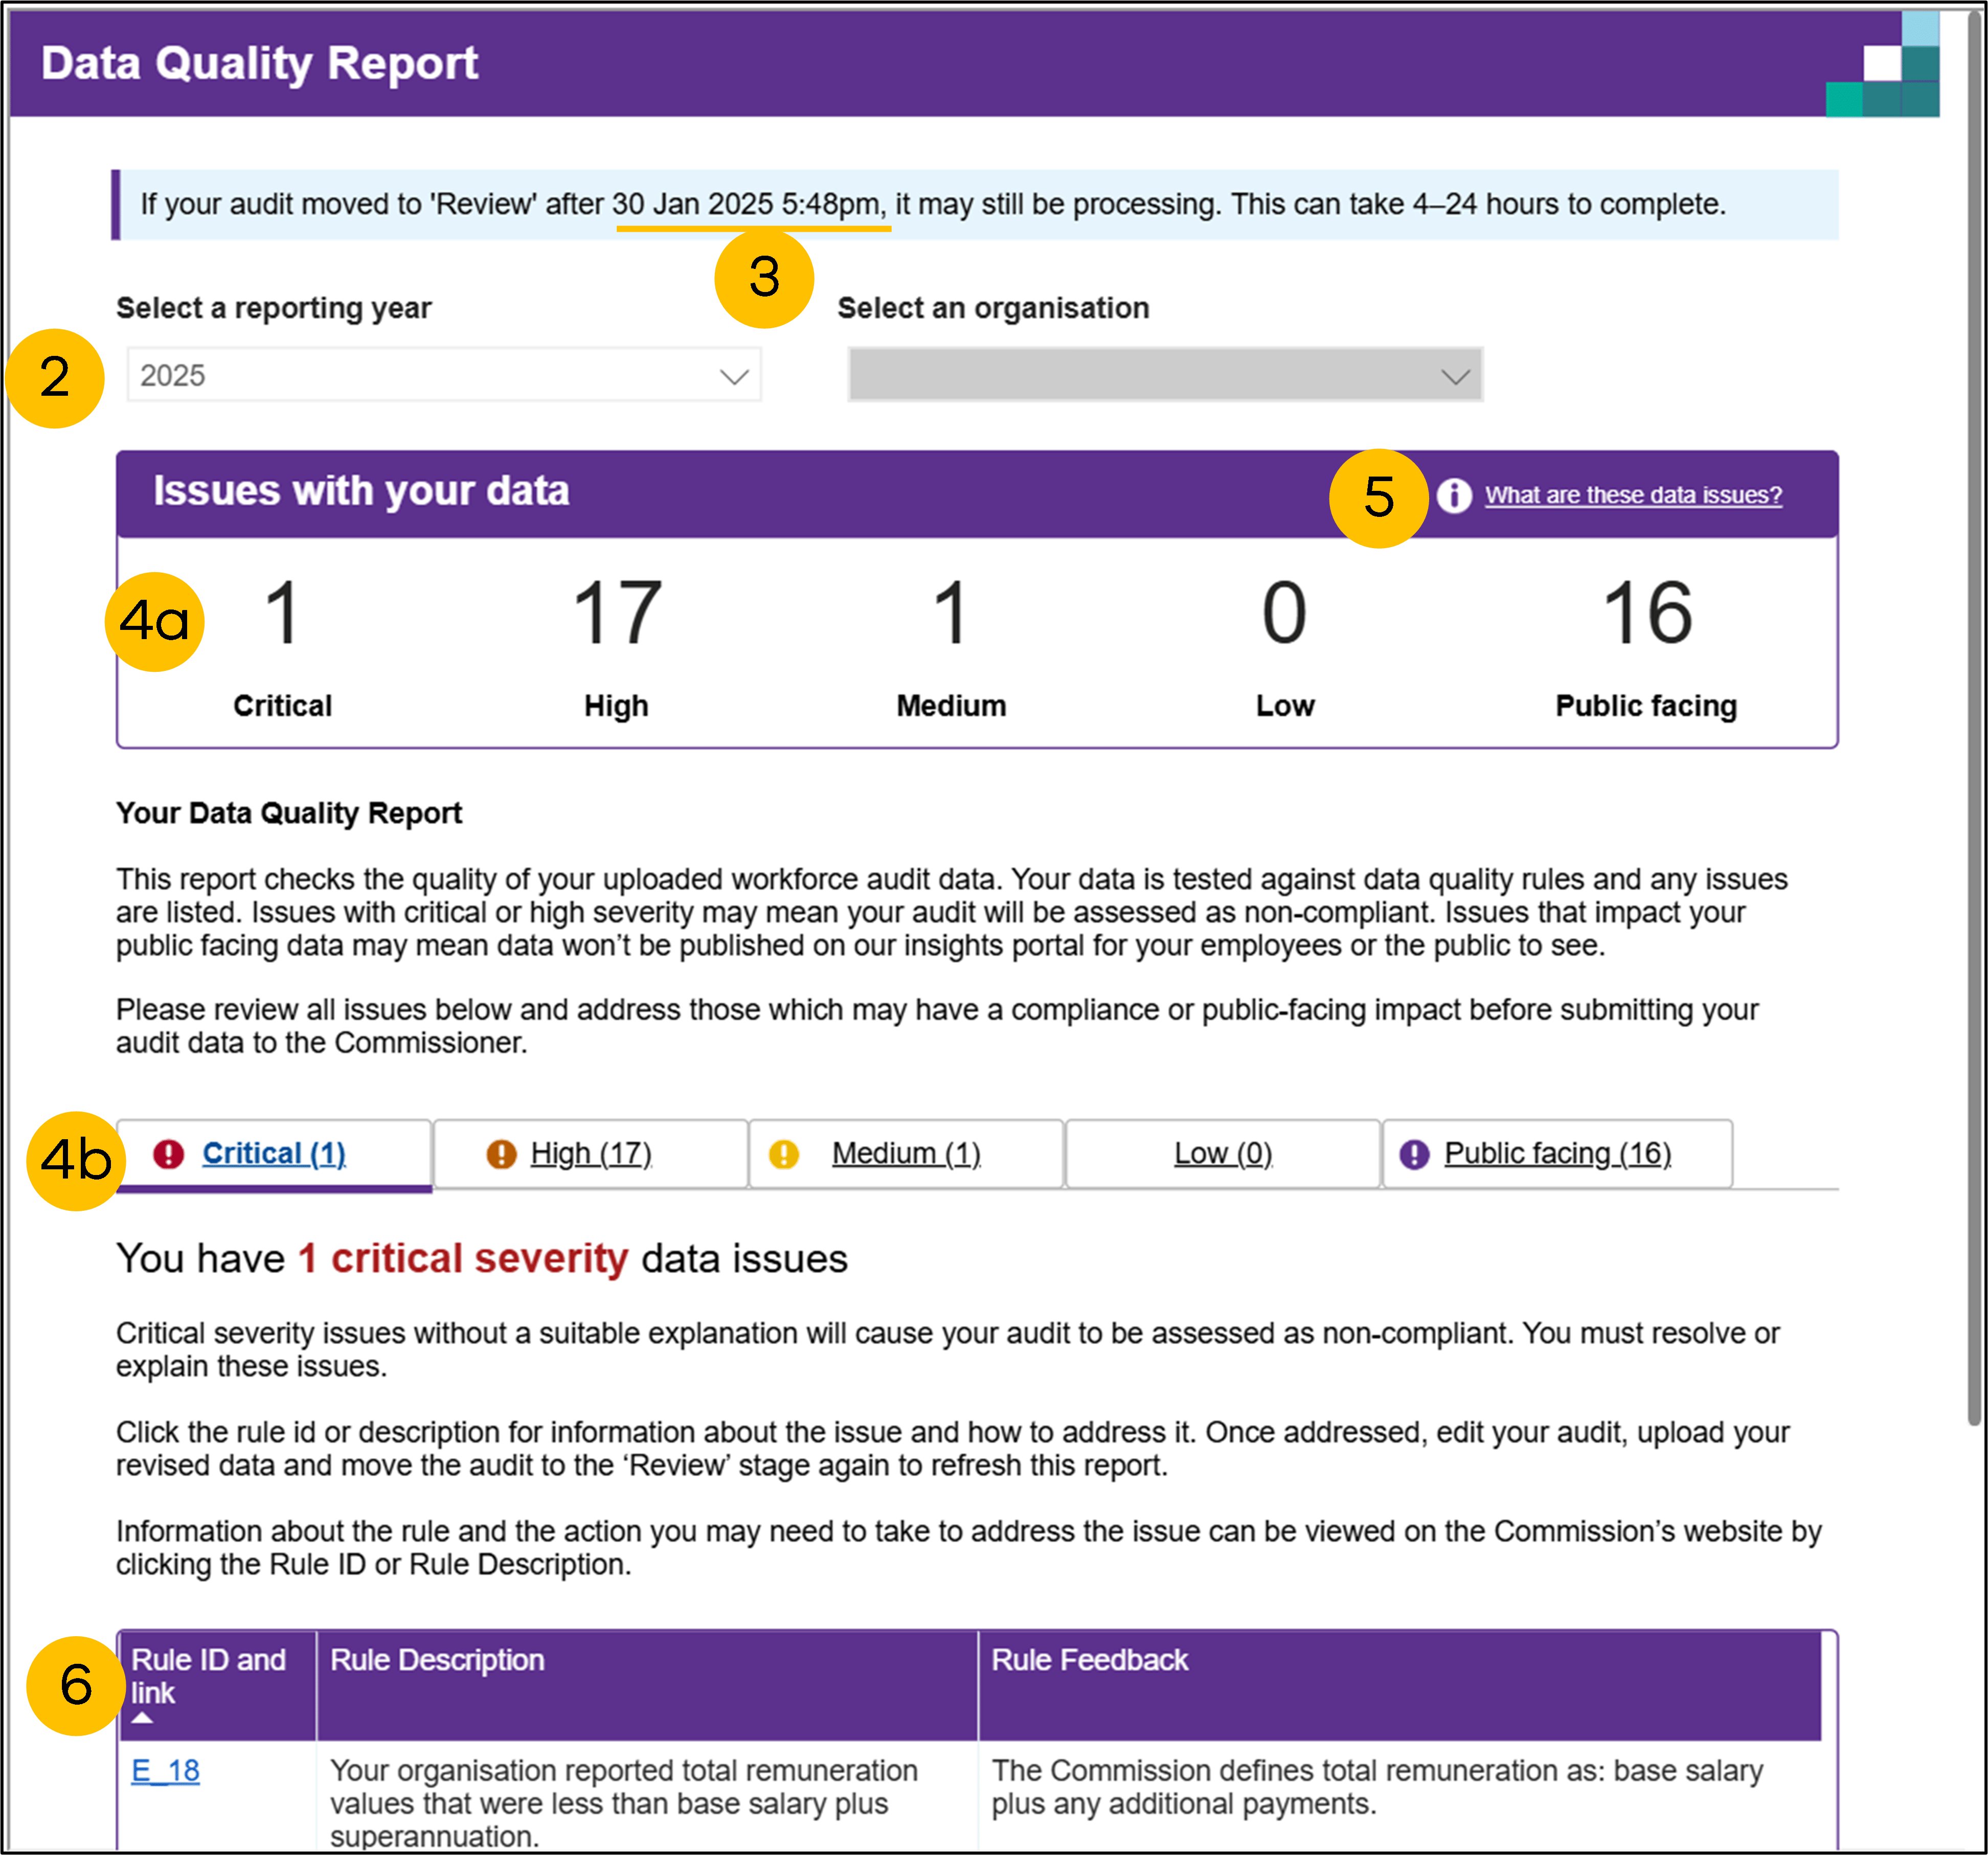The image size is (1988, 1855).
Task: Select the Public facing count of 16
Action: (x=1647, y=612)
